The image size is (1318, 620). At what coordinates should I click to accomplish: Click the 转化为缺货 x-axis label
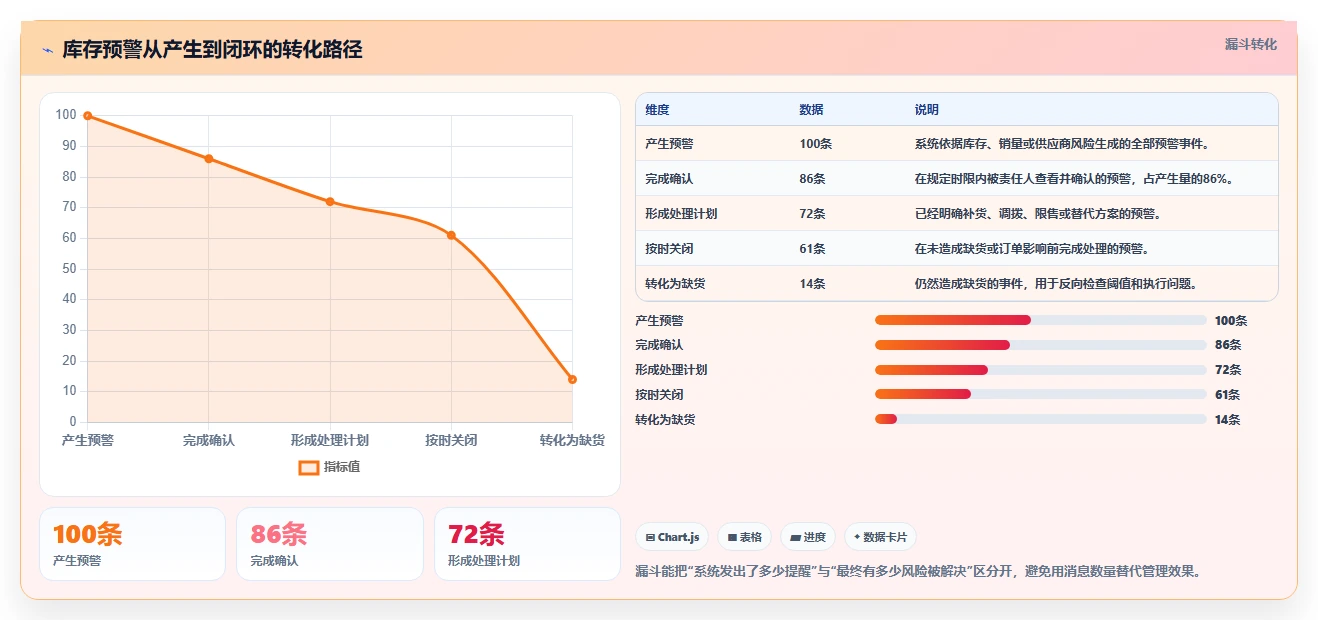point(572,440)
